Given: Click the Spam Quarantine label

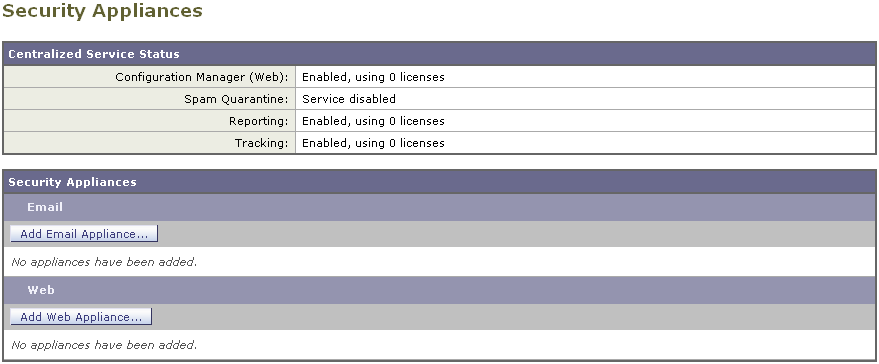Looking at the screenshot, I should coord(236,99).
